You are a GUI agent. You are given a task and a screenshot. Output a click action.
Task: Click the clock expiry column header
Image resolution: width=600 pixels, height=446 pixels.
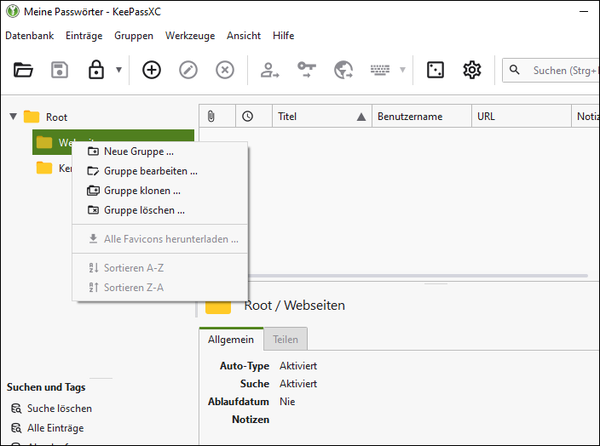coord(254,116)
